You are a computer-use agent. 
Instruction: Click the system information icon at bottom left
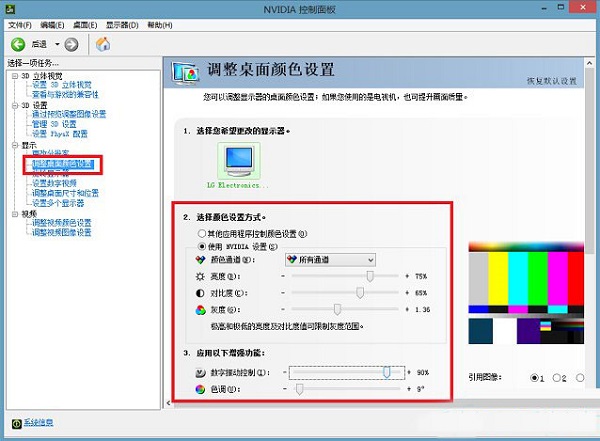point(16,423)
